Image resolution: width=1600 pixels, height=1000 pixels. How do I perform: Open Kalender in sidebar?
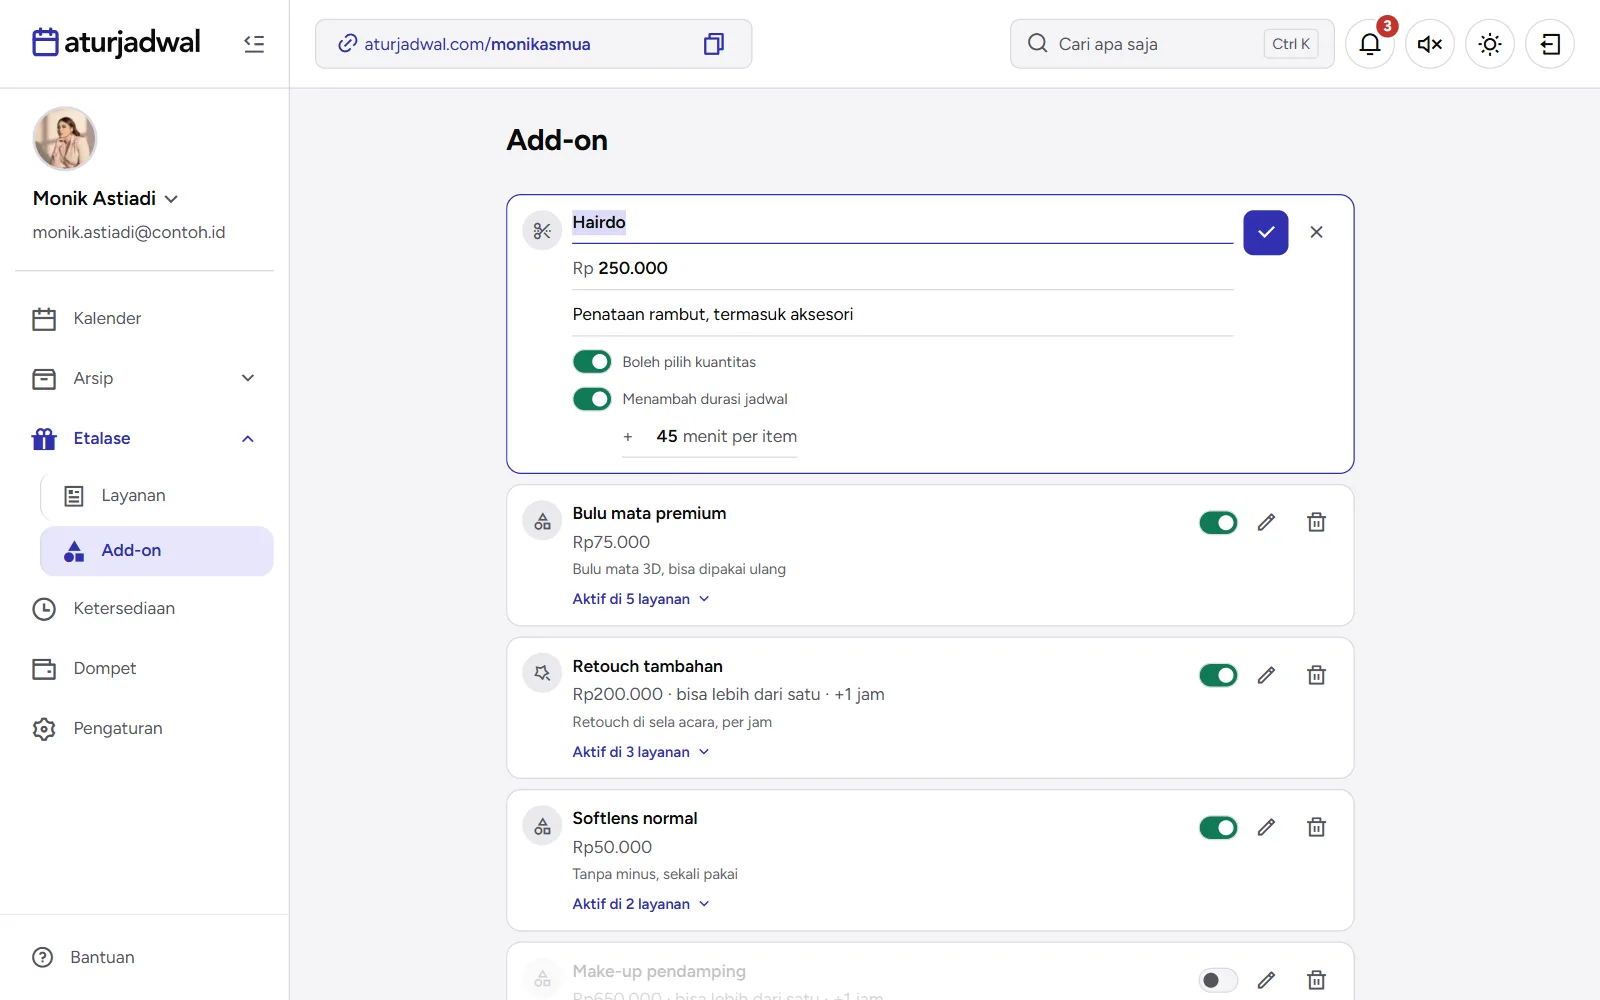144,319
